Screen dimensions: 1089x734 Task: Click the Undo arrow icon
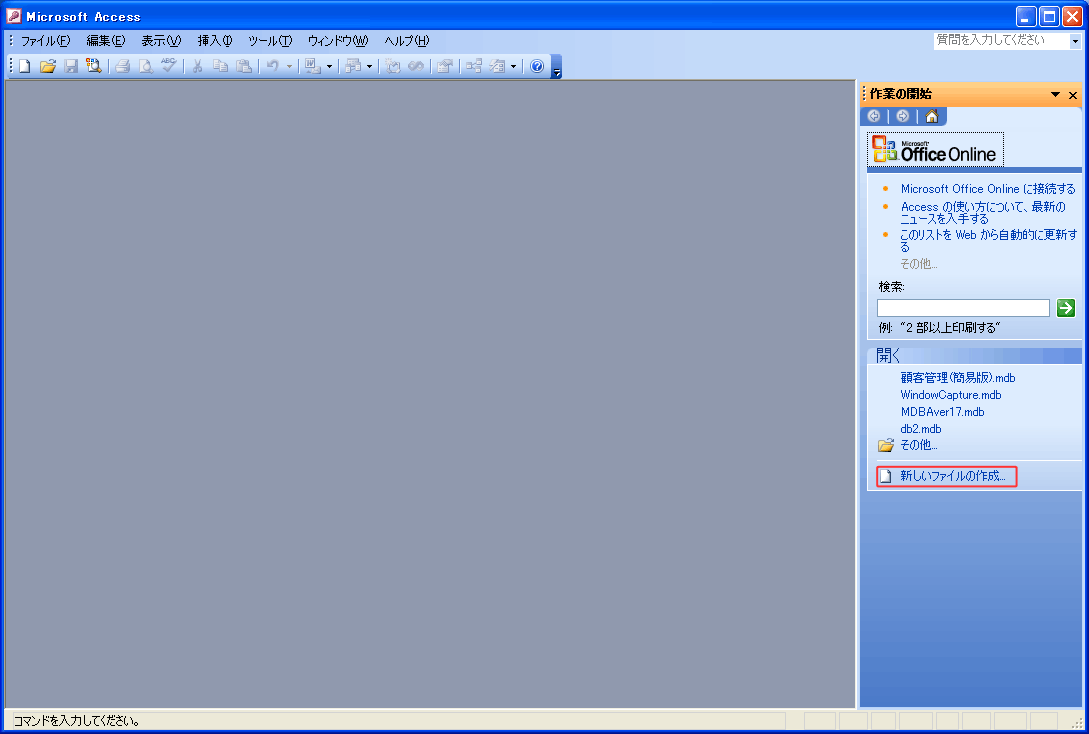click(x=273, y=66)
